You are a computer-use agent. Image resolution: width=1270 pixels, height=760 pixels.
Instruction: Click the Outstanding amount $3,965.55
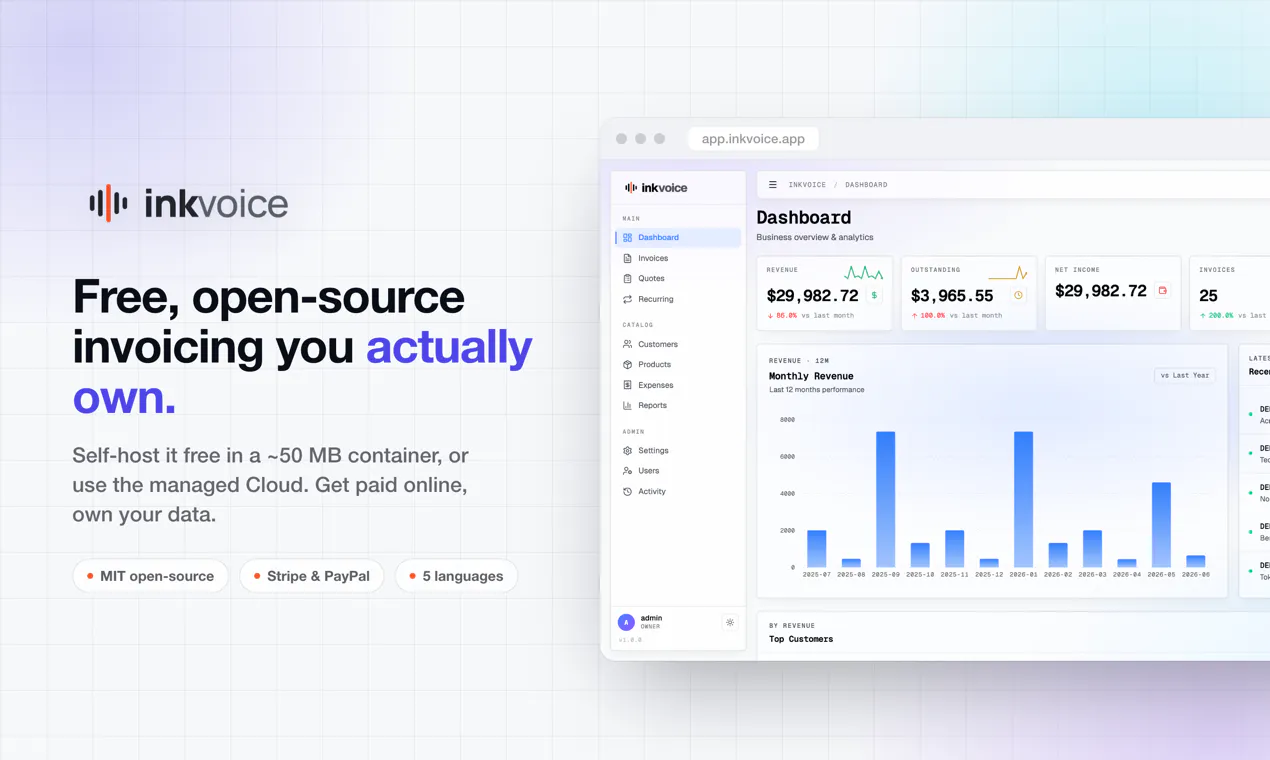[952, 296]
